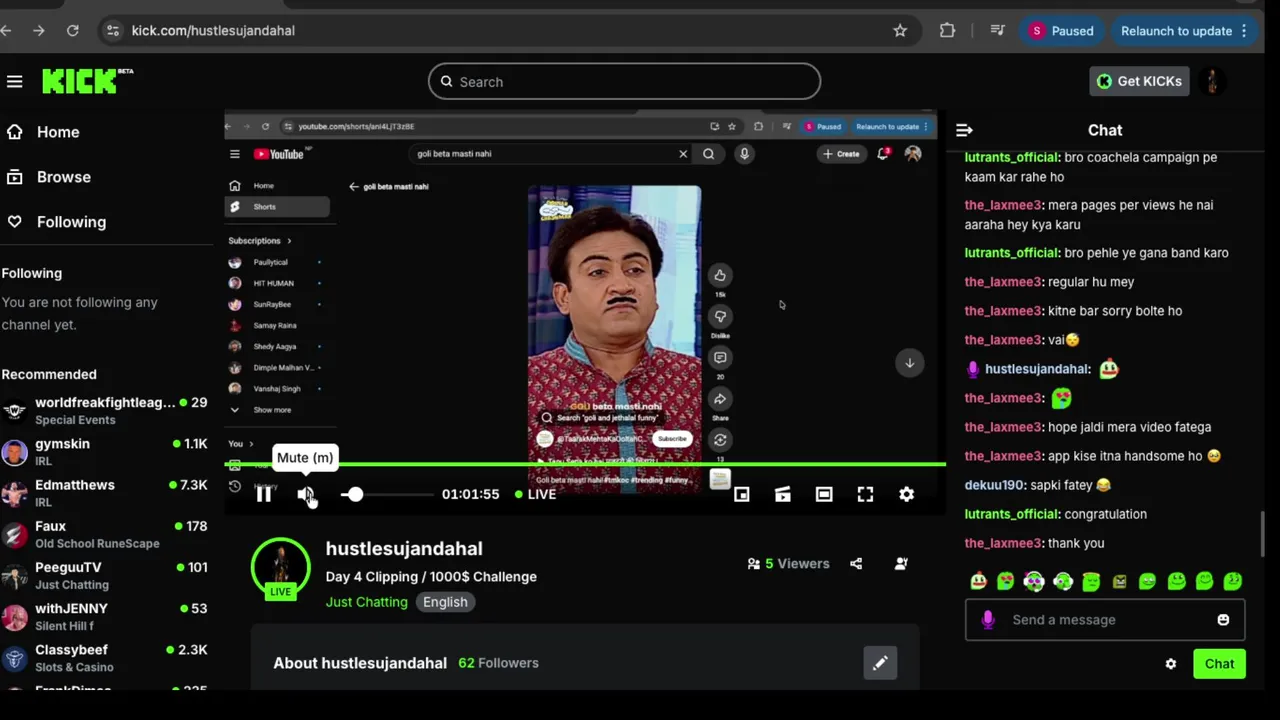Image resolution: width=1280 pixels, height=720 pixels.
Task: Click the Paused profile chip
Action: tap(1062, 31)
